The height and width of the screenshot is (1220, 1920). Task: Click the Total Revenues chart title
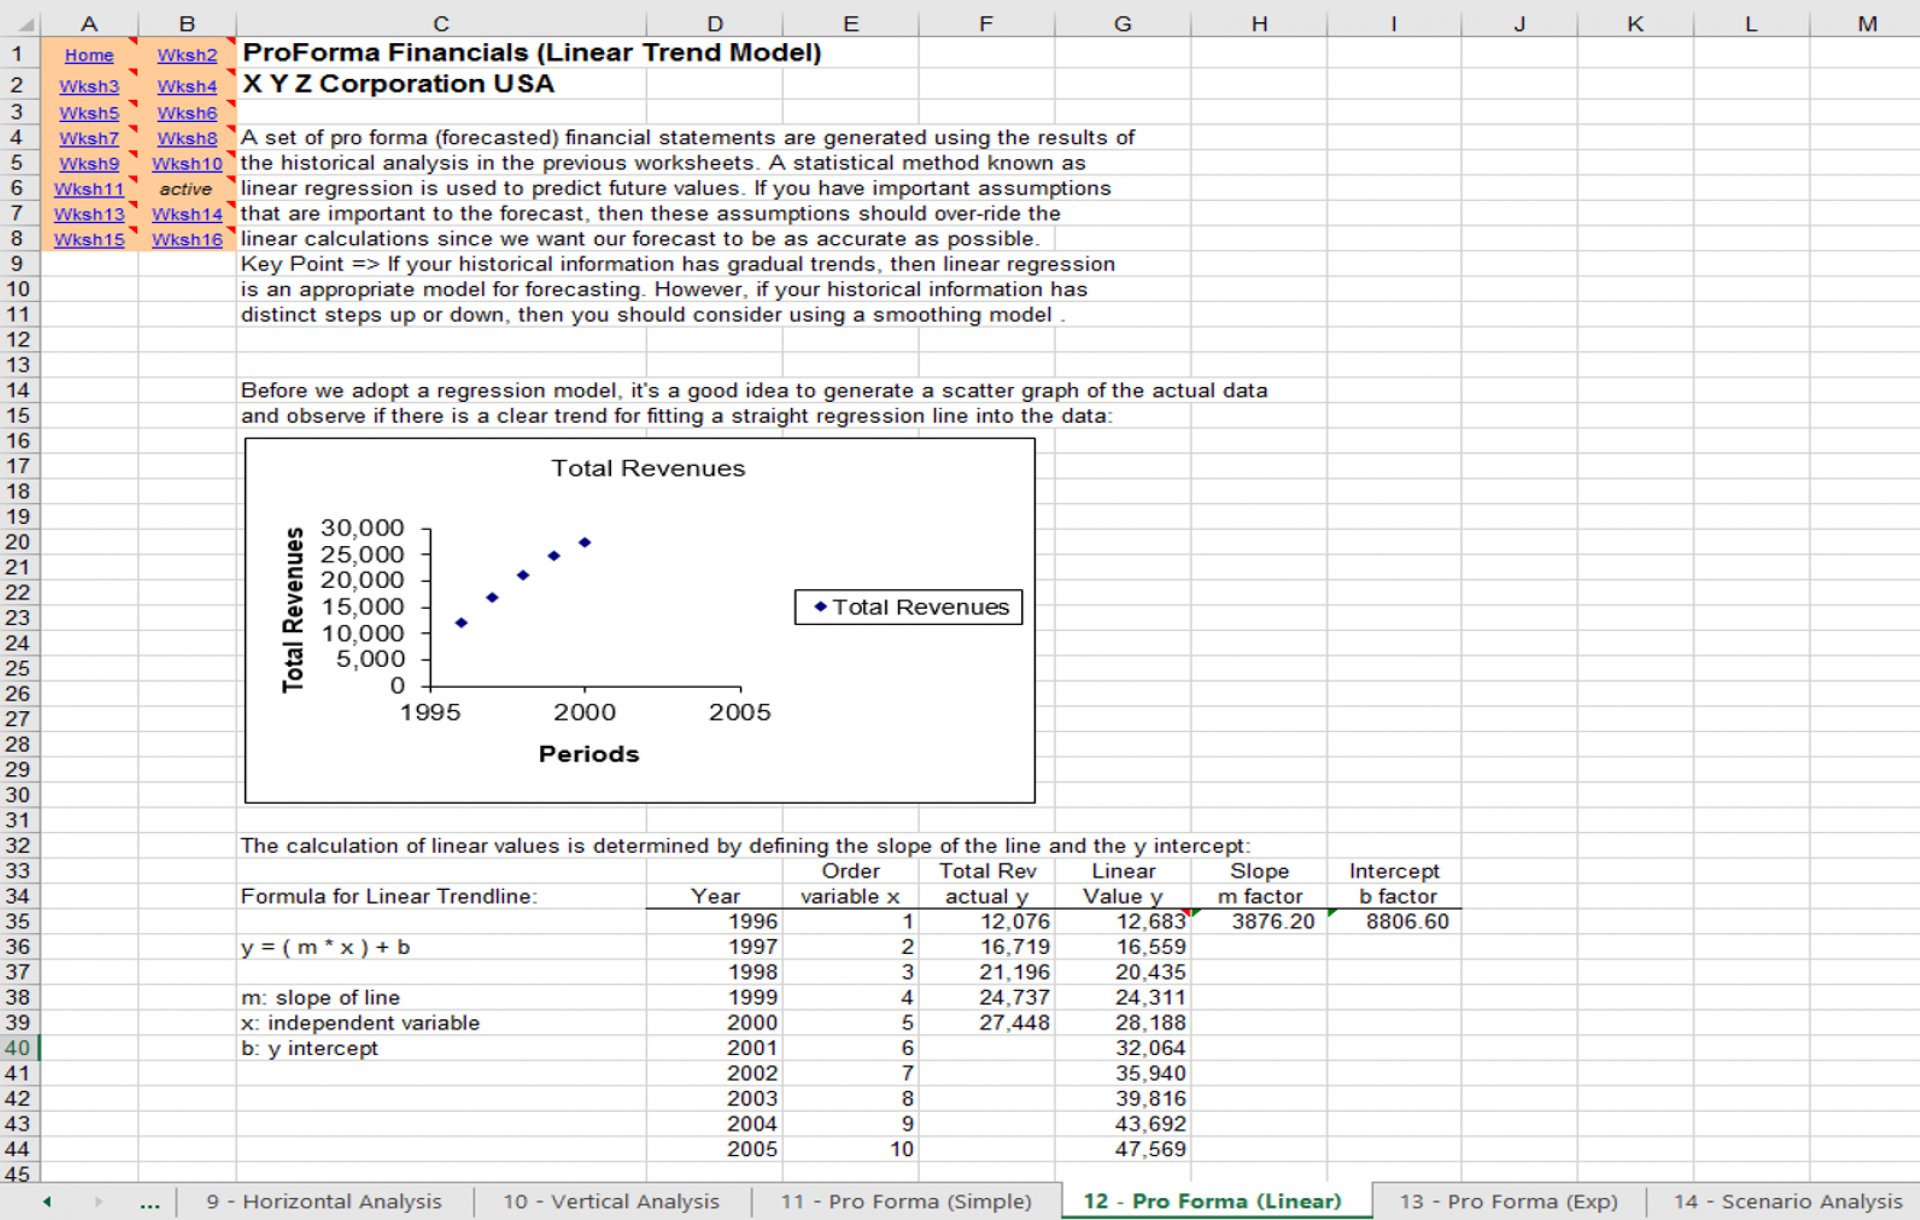[x=648, y=468]
